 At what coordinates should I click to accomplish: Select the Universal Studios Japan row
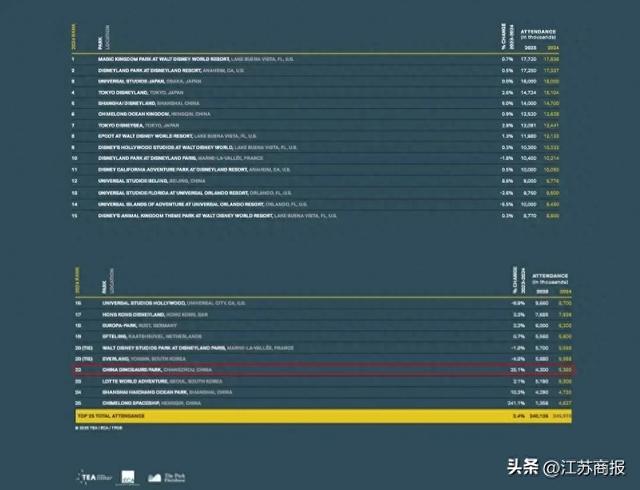pos(315,81)
